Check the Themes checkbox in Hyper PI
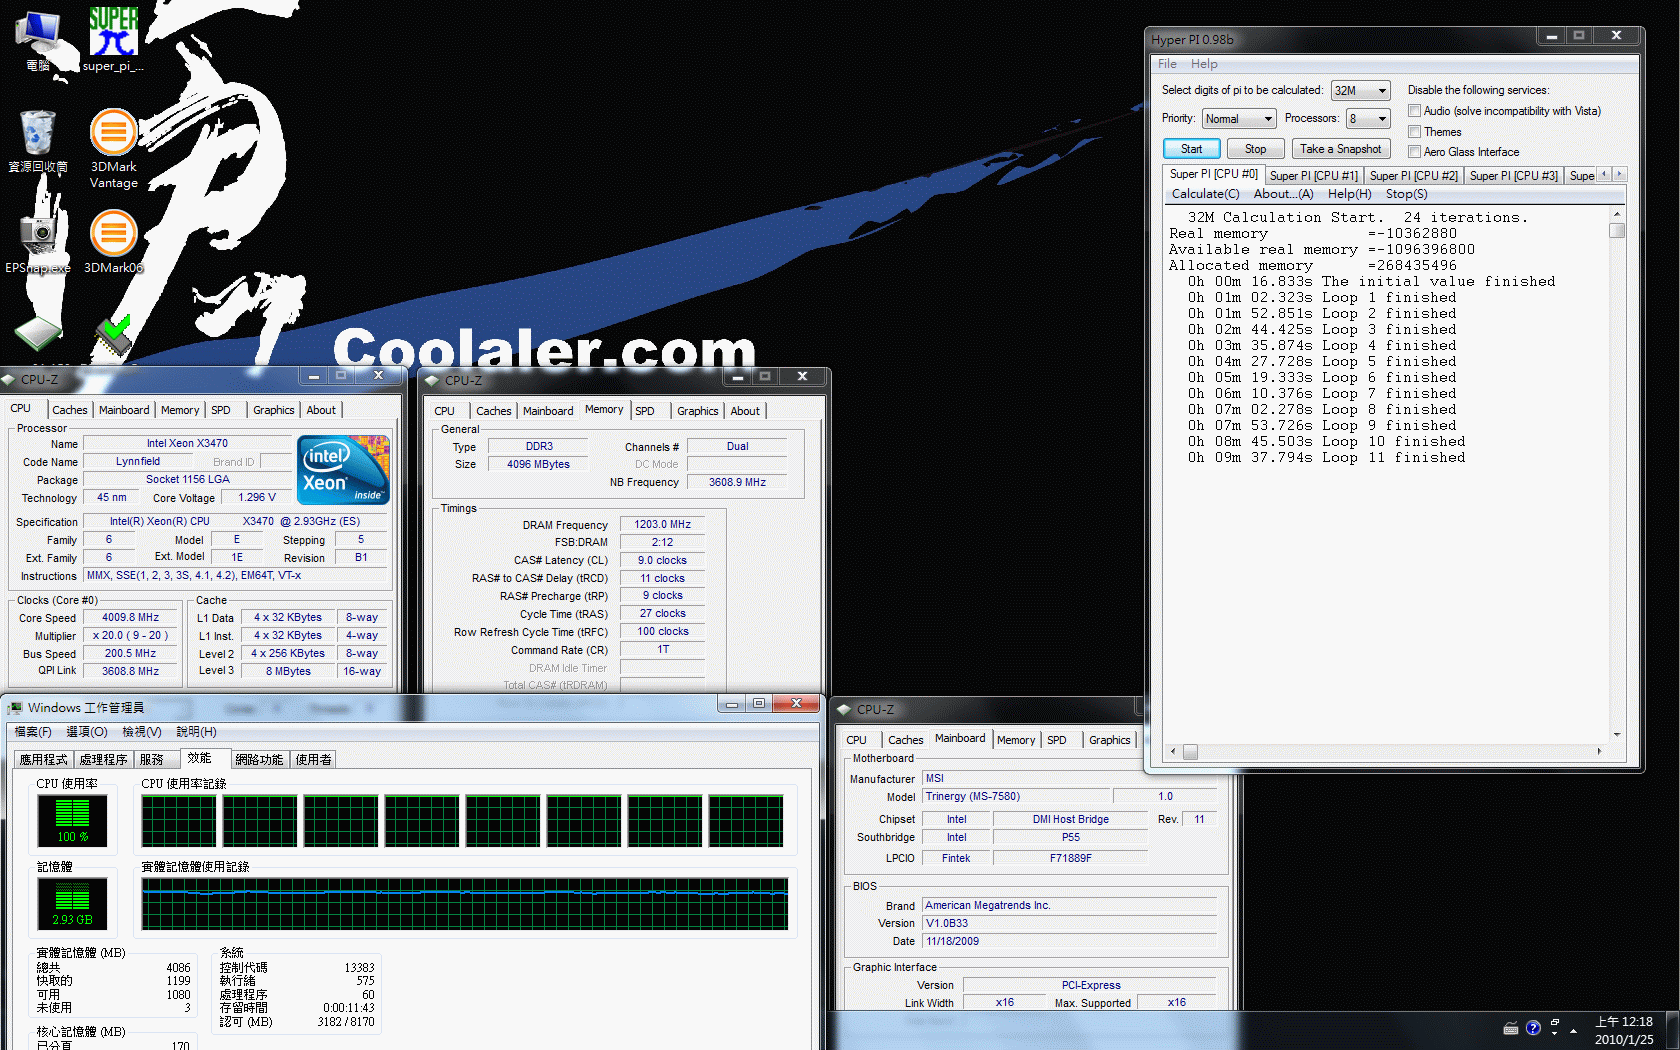This screenshot has width=1680, height=1050. click(1414, 132)
